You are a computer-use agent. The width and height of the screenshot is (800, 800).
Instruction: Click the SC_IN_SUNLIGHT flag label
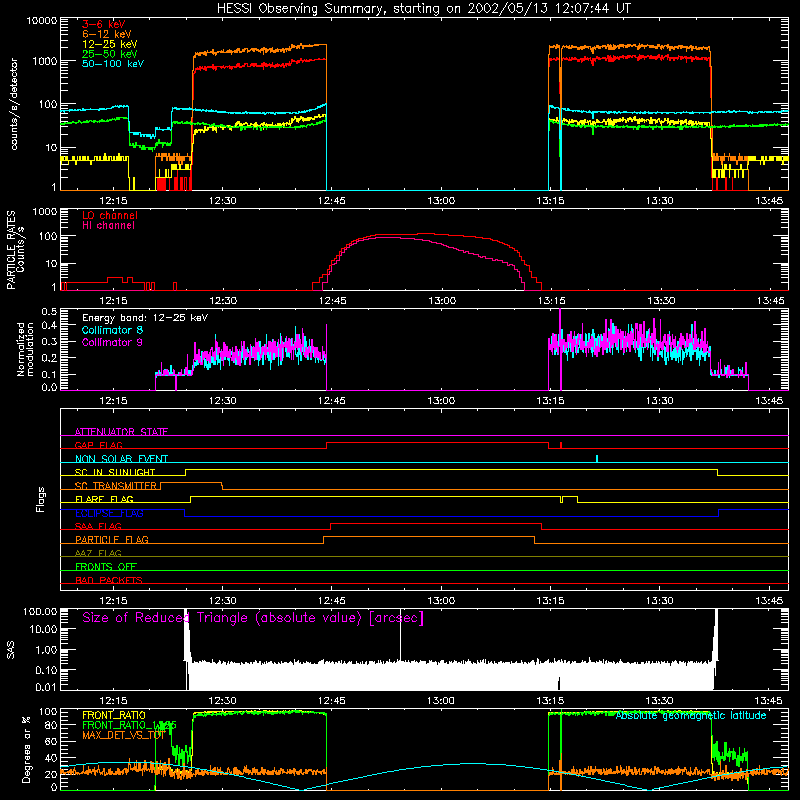(x=115, y=472)
